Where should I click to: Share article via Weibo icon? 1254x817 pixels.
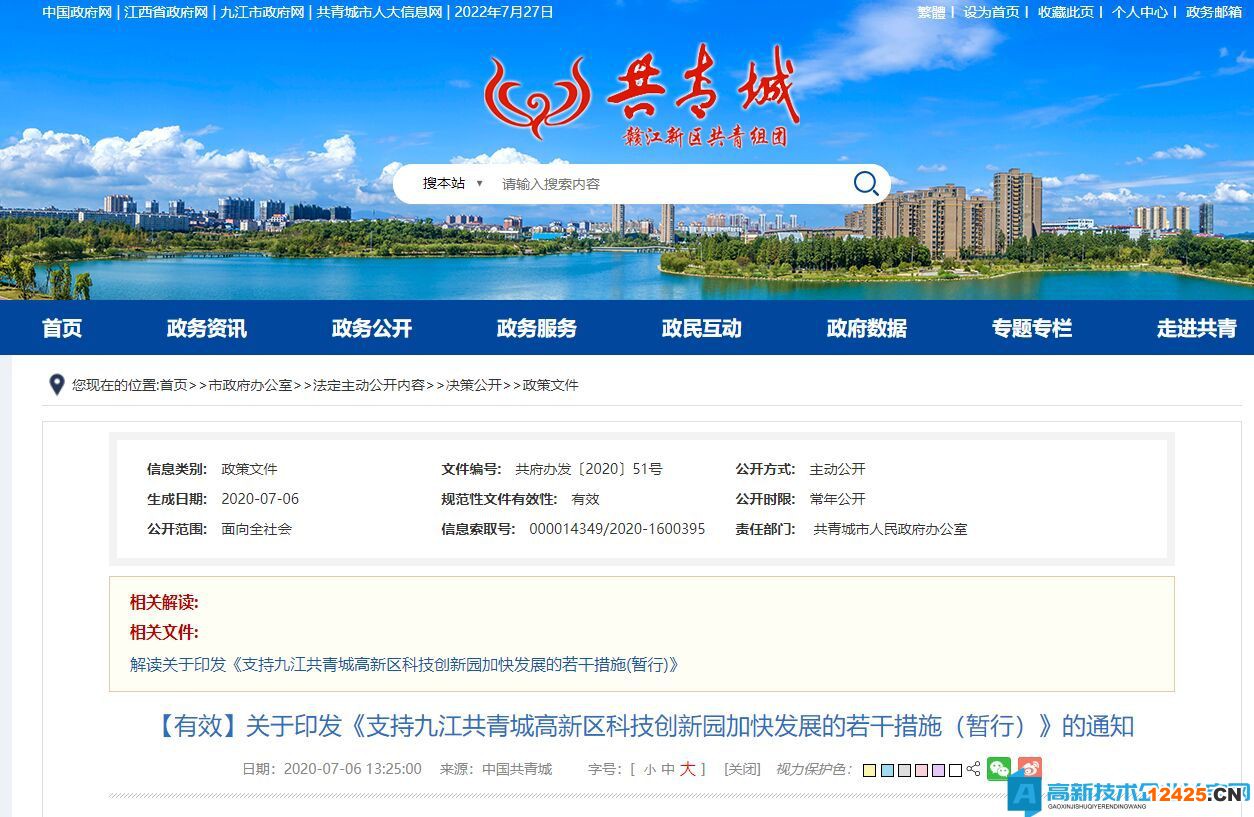coord(1030,768)
